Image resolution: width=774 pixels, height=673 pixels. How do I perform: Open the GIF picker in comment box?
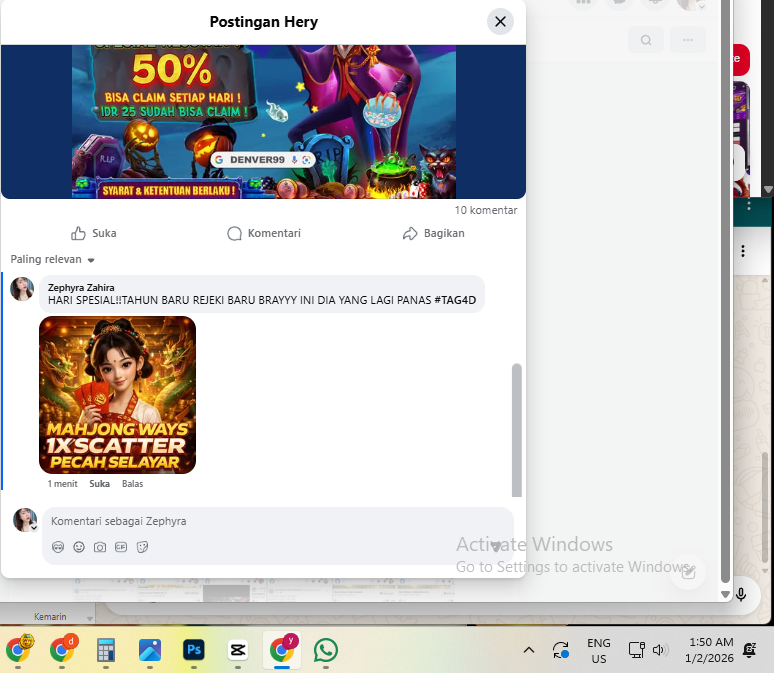tap(121, 547)
